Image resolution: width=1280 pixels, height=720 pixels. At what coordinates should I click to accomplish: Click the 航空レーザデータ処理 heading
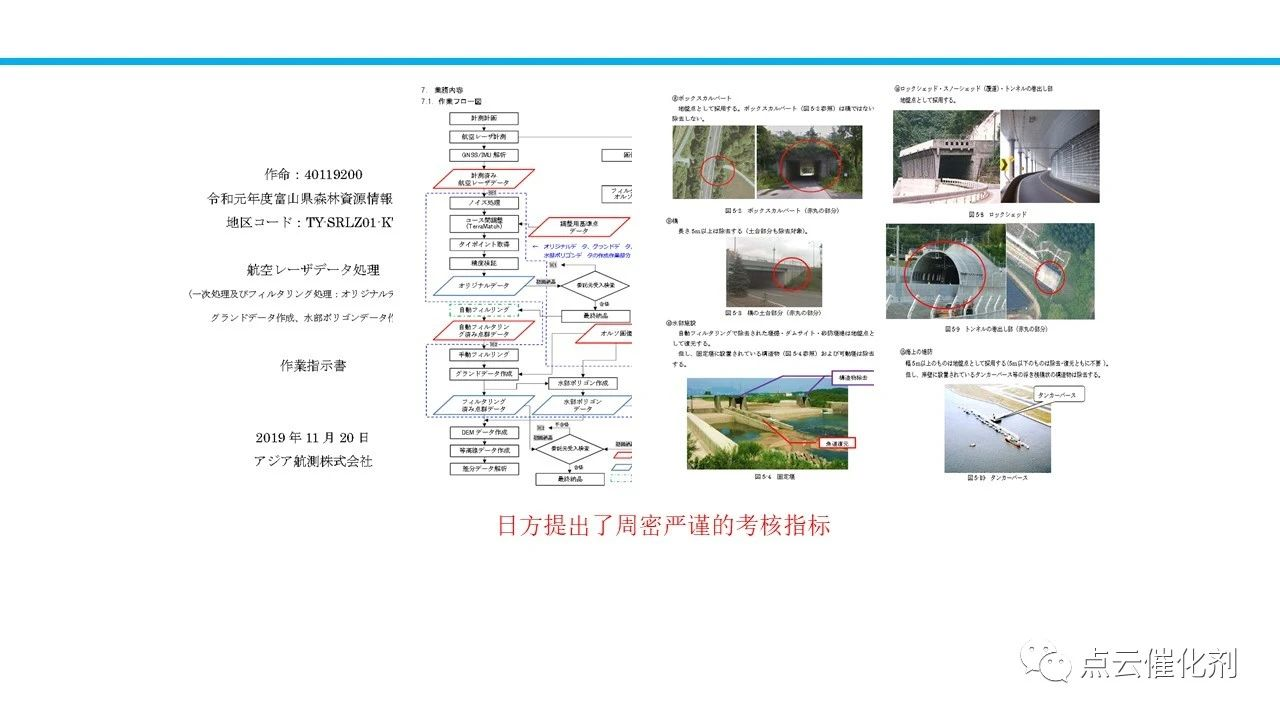[x=313, y=270]
